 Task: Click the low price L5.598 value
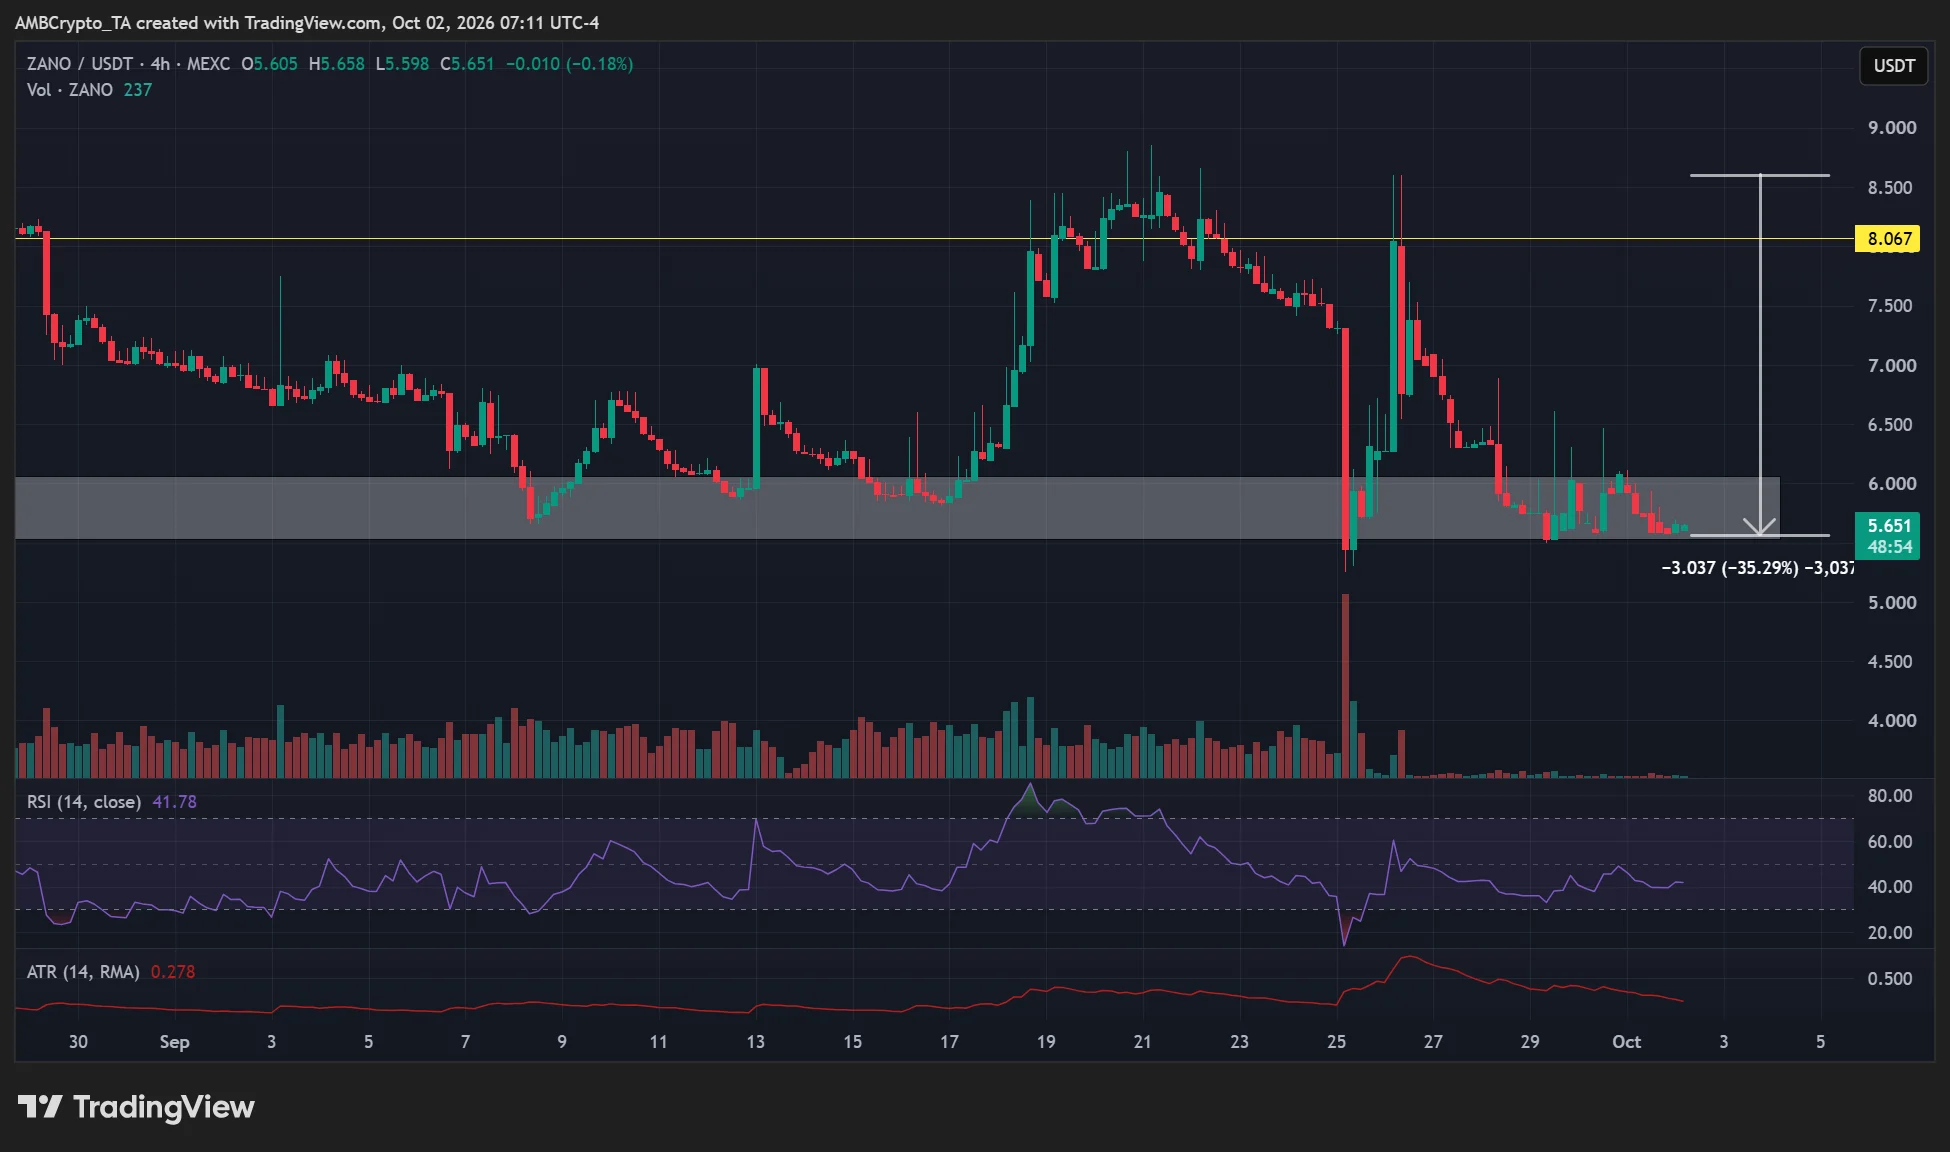click(x=402, y=64)
